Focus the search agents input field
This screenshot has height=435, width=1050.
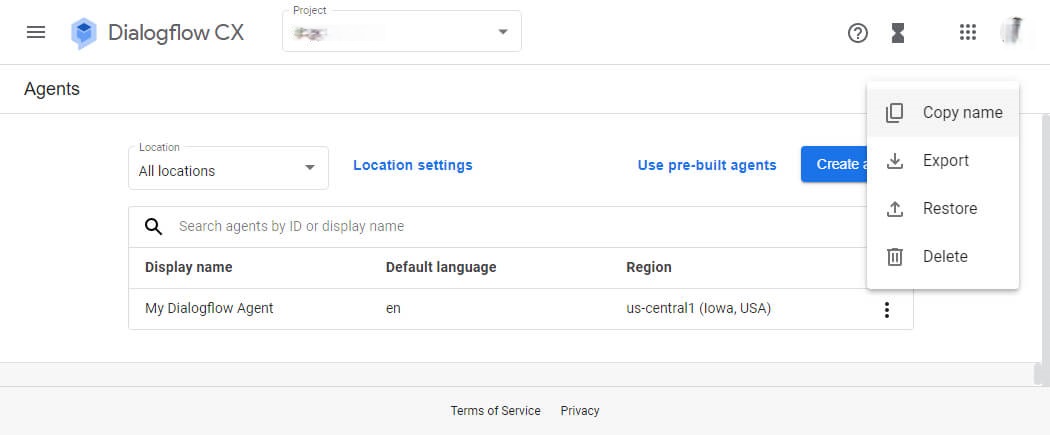[x=500, y=226]
